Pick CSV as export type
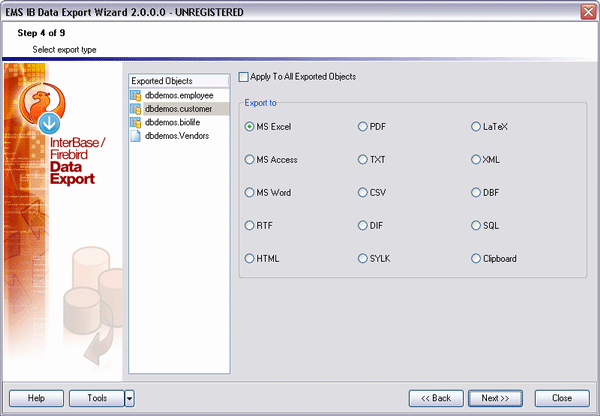This screenshot has height=416, width=600. [x=362, y=193]
